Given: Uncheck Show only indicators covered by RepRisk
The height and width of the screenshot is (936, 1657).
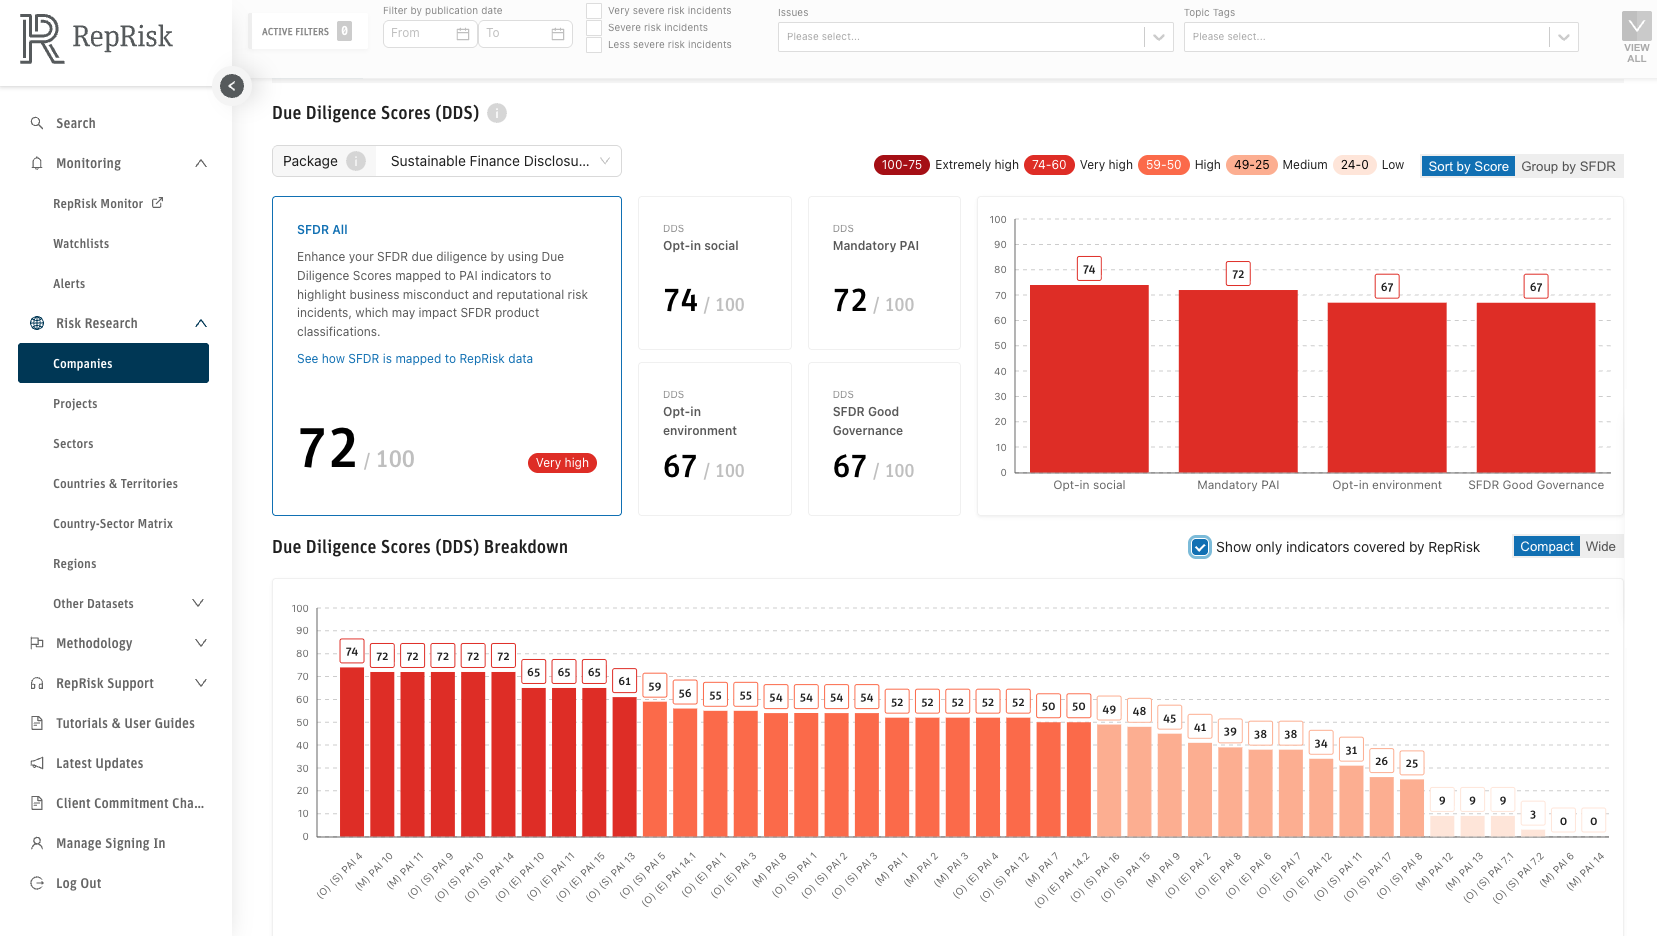Looking at the screenshot, I should point(1200,547).
